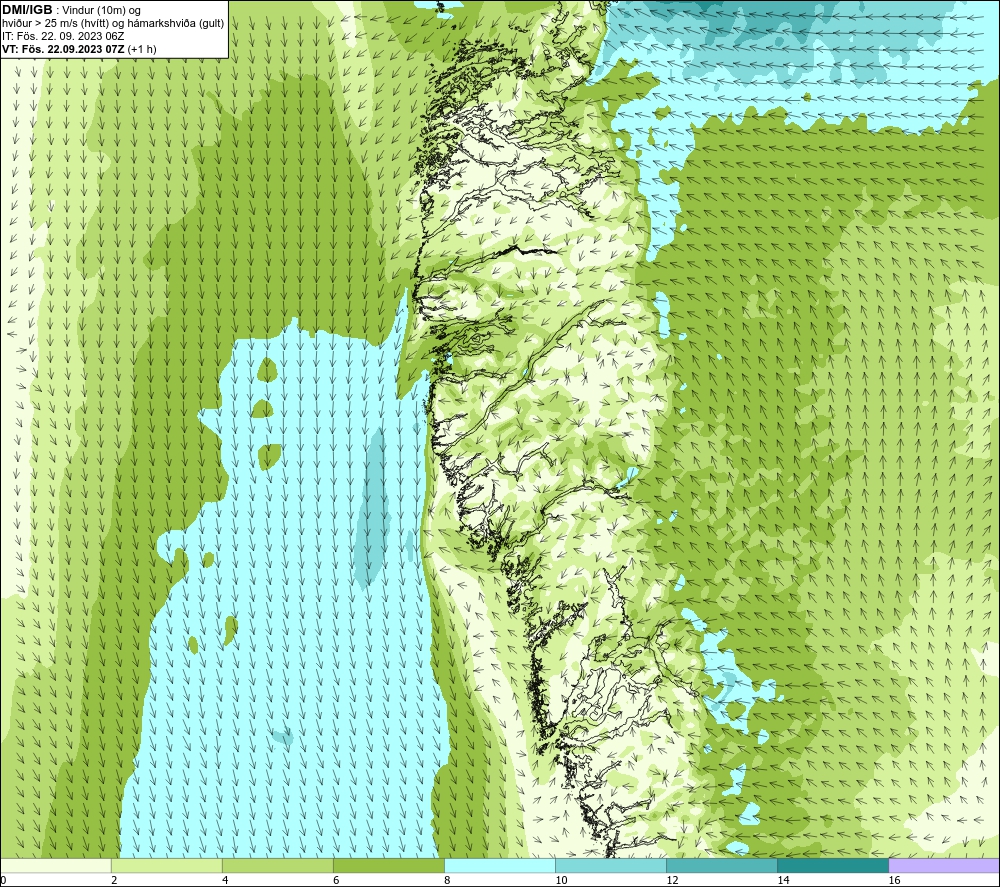This screenshot has height=887, width=1000.
Task: Click the 4–6 m/s green legend swatch
Action: tap(277, 865)
